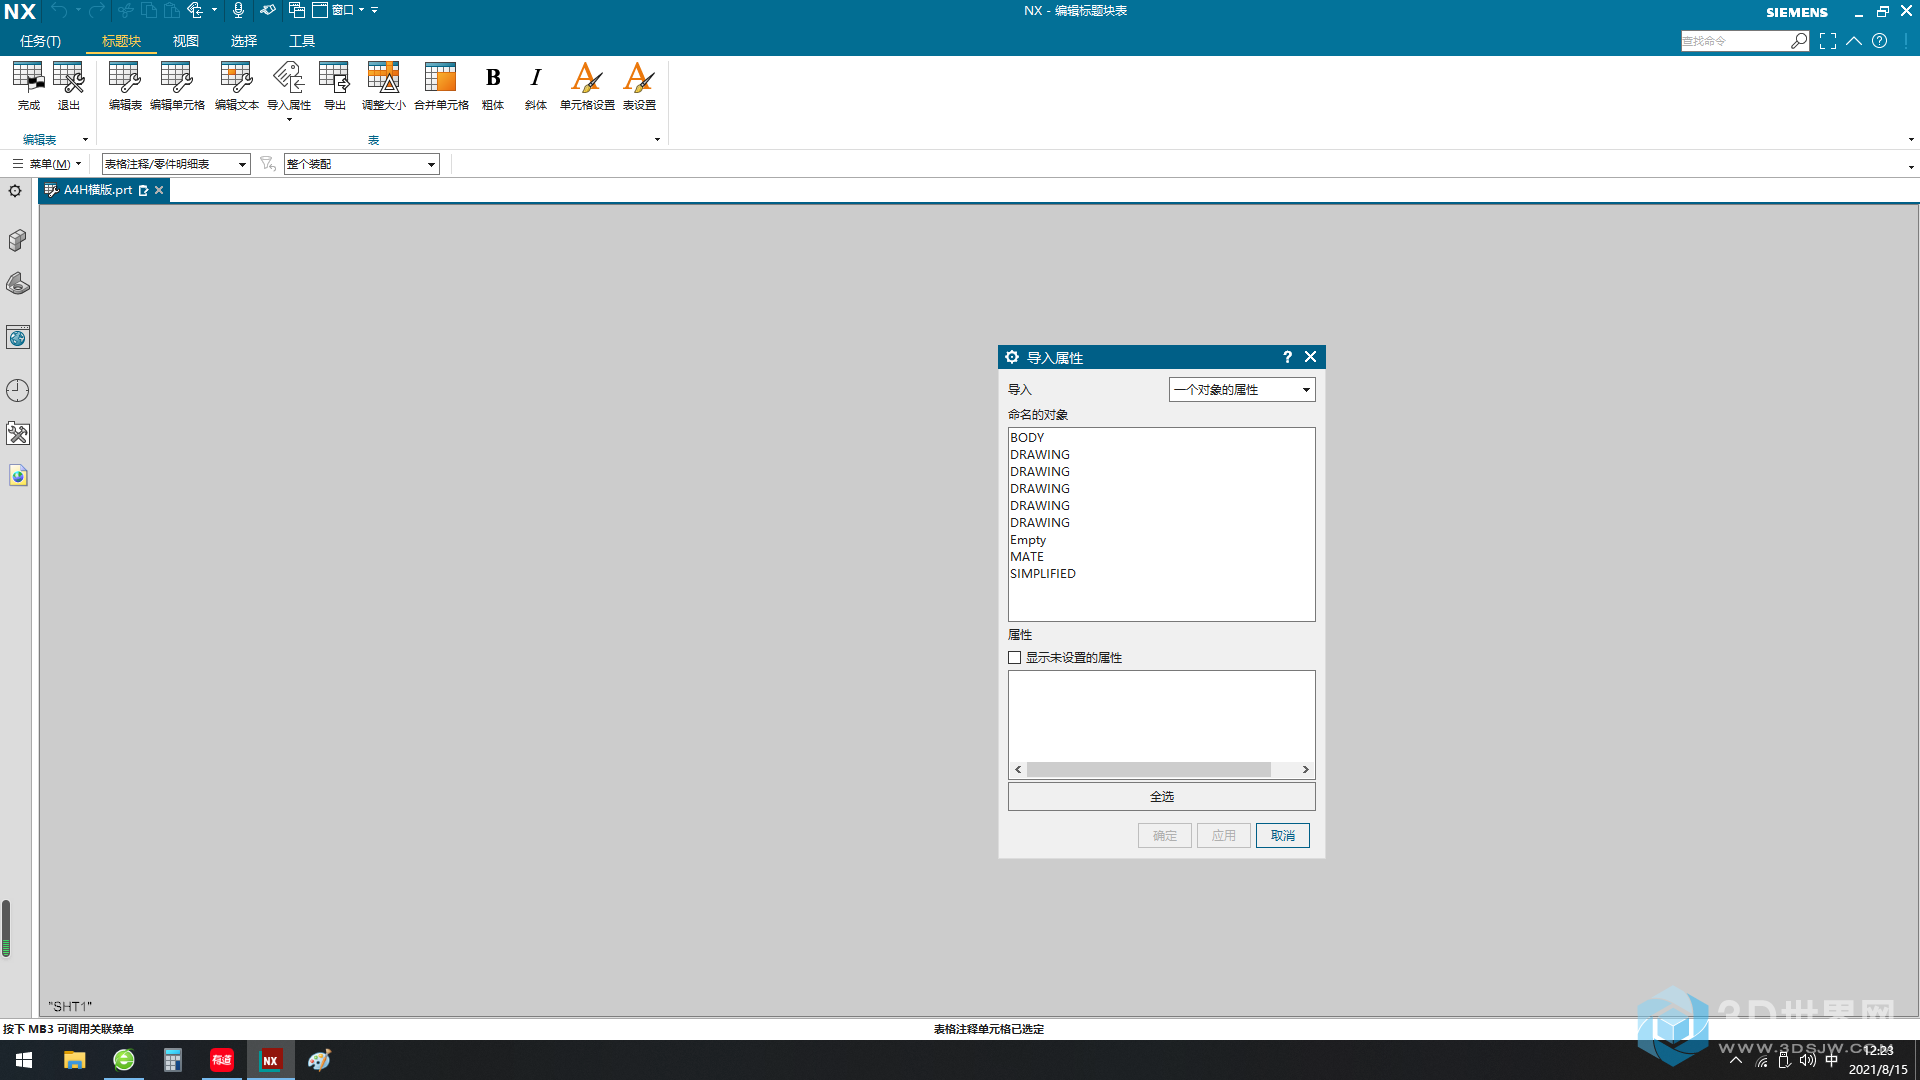Open 单元格设置 (Cell Settings)
This screenshot has height=1080, width=1920.
tap(587, 86)
